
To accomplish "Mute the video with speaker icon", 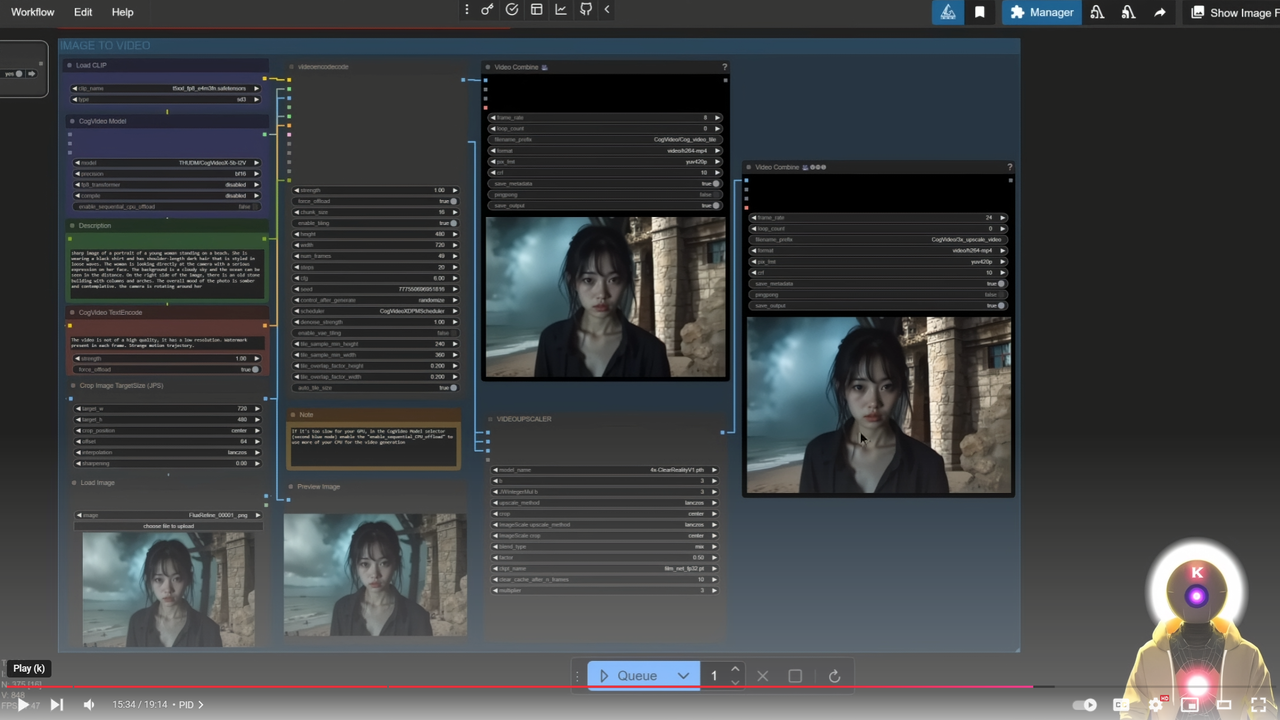I will pyautogui.click(x=89, y=705).
